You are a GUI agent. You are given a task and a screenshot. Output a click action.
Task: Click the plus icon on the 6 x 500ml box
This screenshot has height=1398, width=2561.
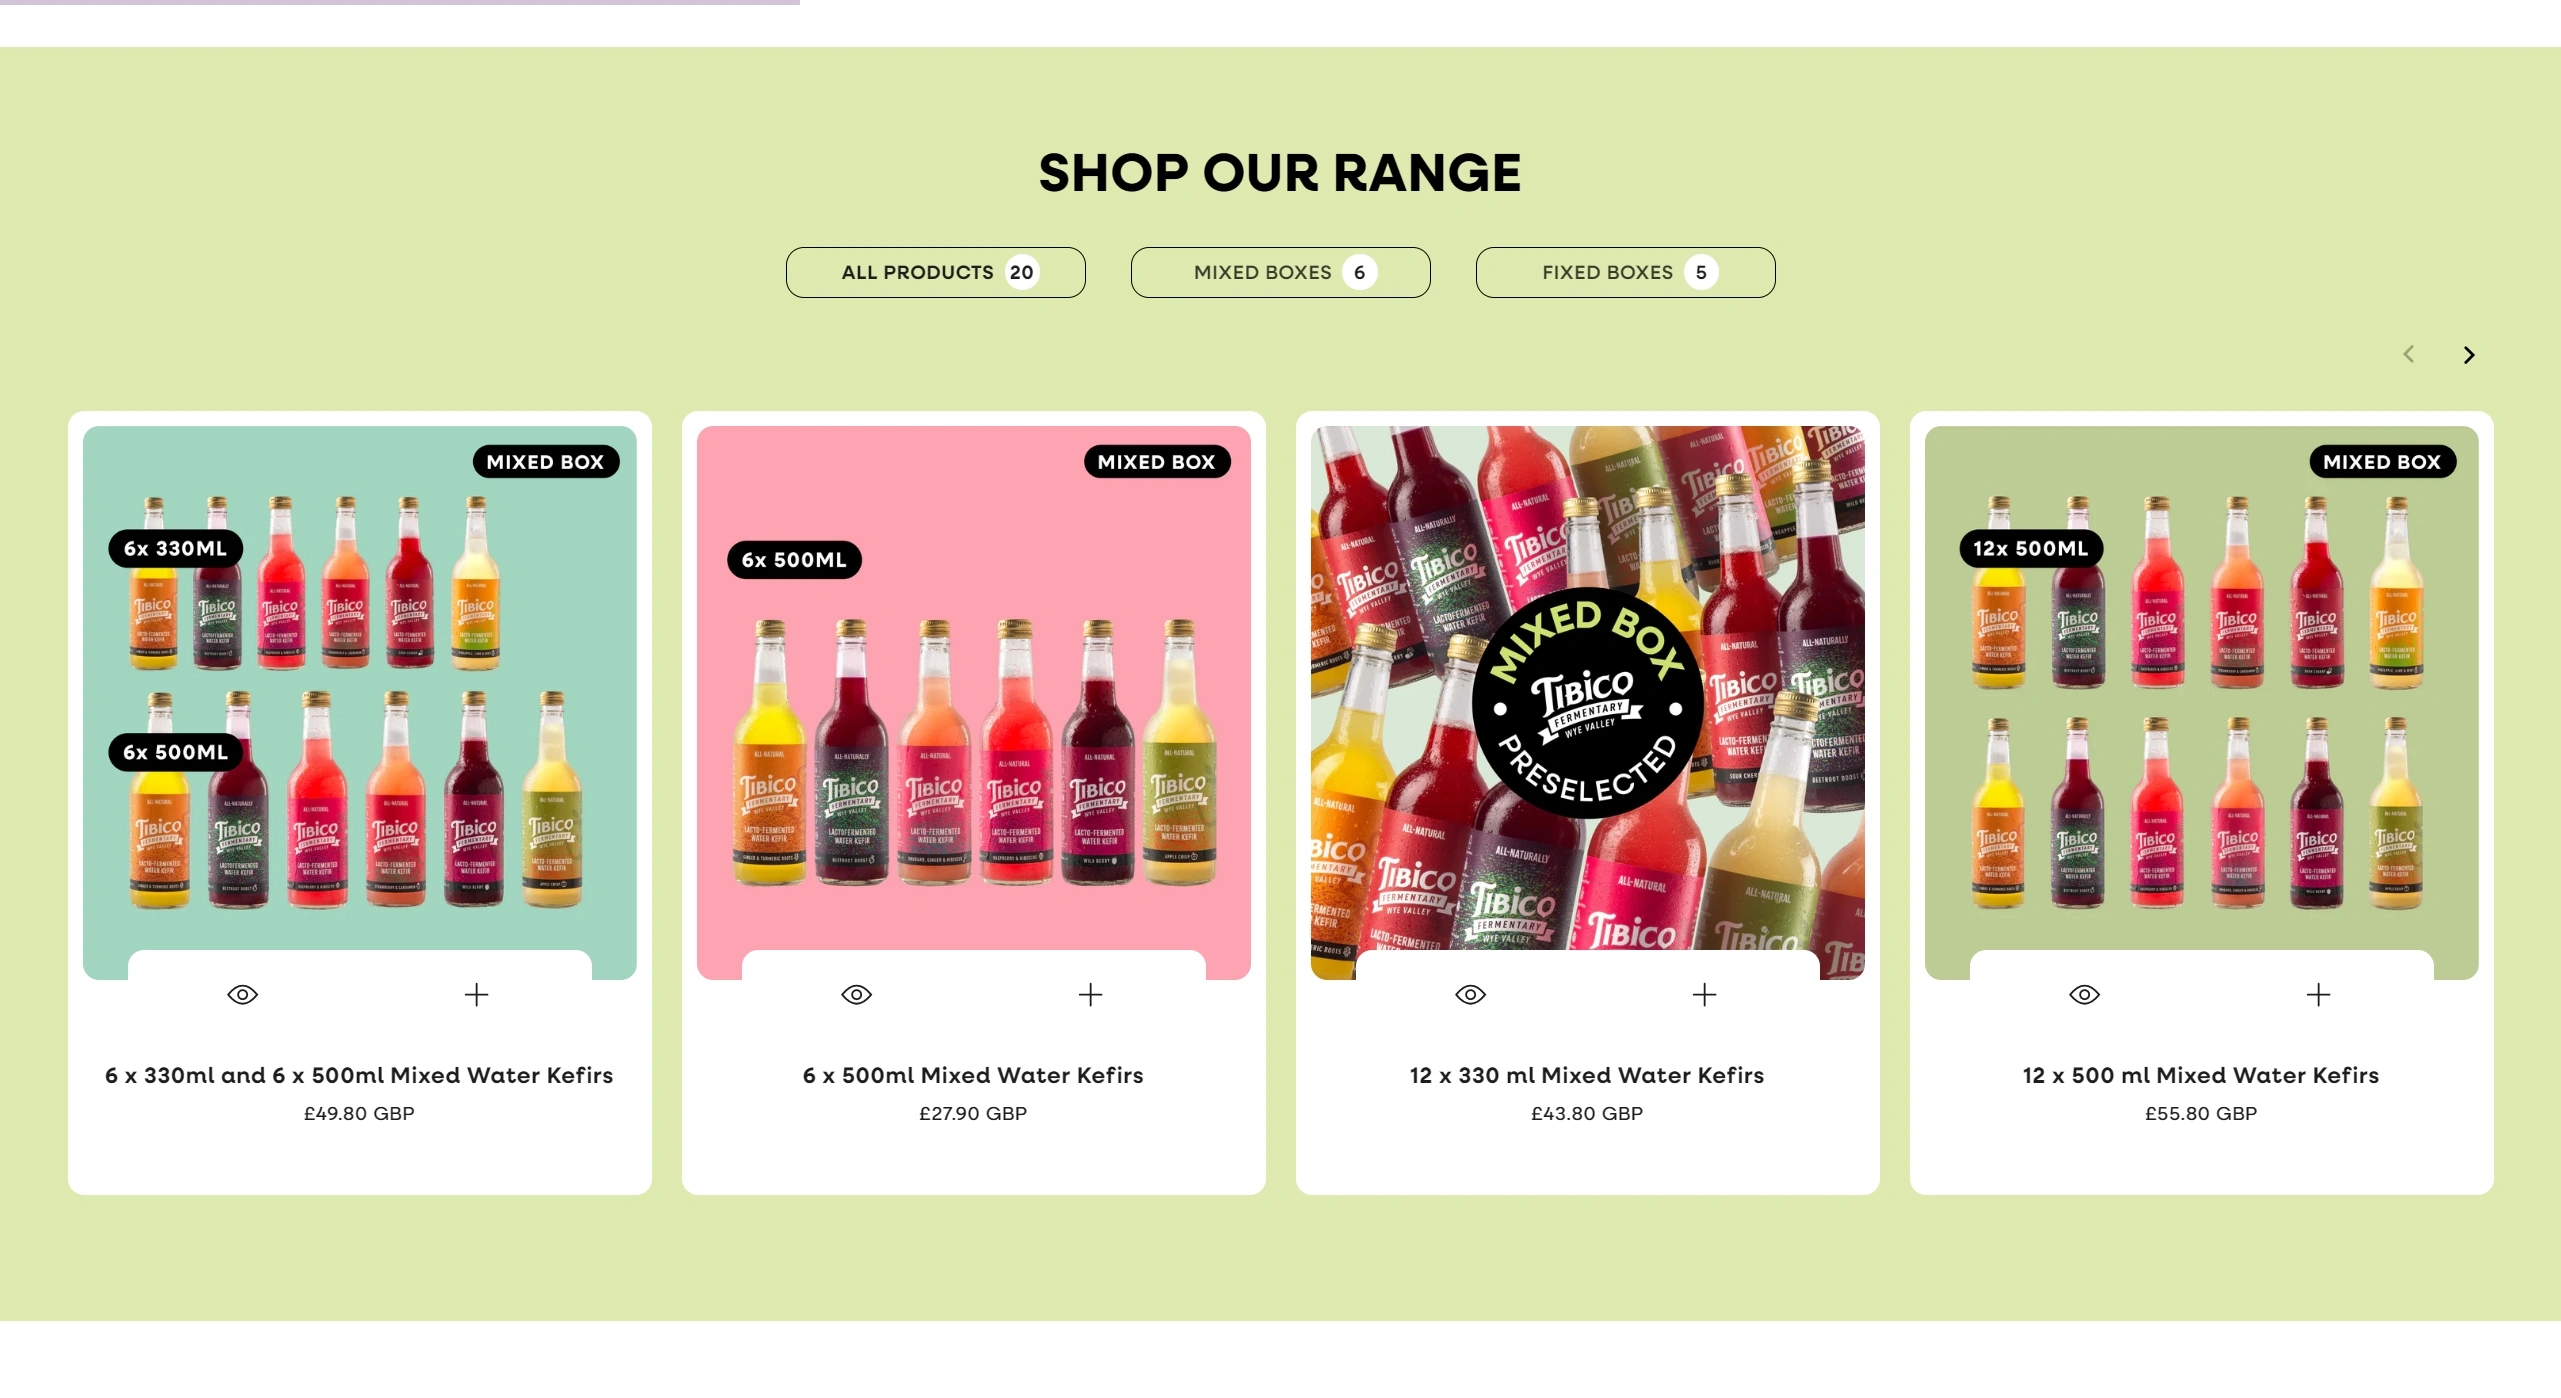[x=1091, y=994]
